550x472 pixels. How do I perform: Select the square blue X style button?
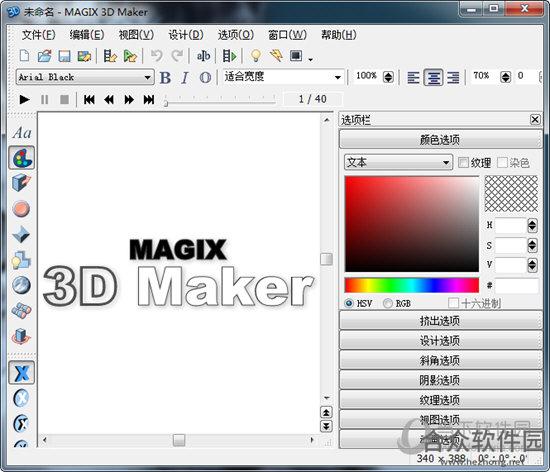click(22, 372)
